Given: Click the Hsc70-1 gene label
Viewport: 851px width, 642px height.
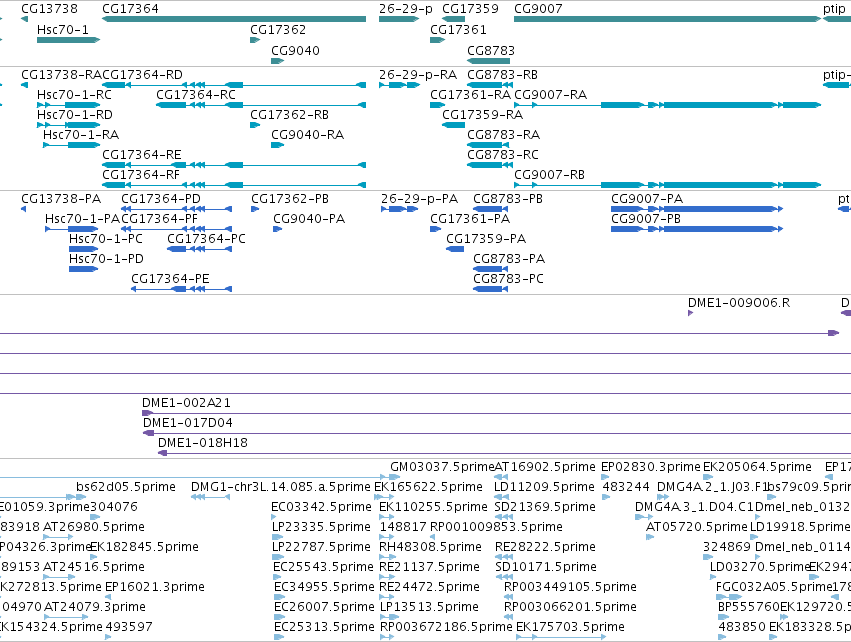Looking at the screenshot, I should pyautogui.click(x=62, y=29).
